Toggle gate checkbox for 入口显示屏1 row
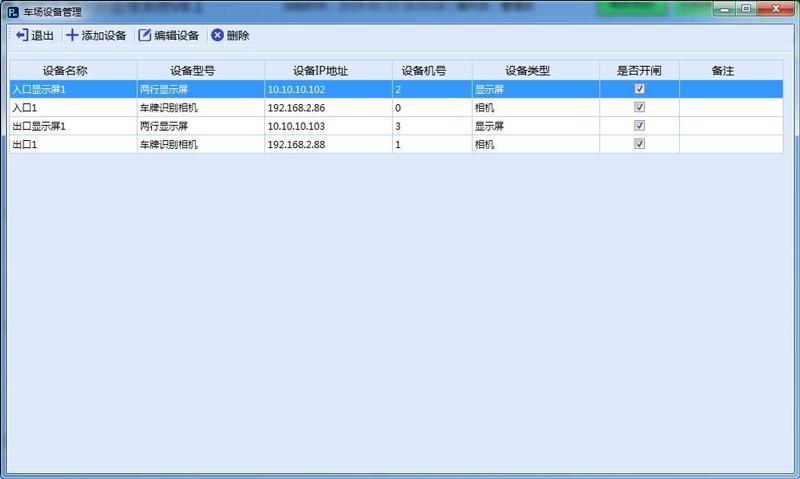 pyautogui.click(x=640, y=89)
